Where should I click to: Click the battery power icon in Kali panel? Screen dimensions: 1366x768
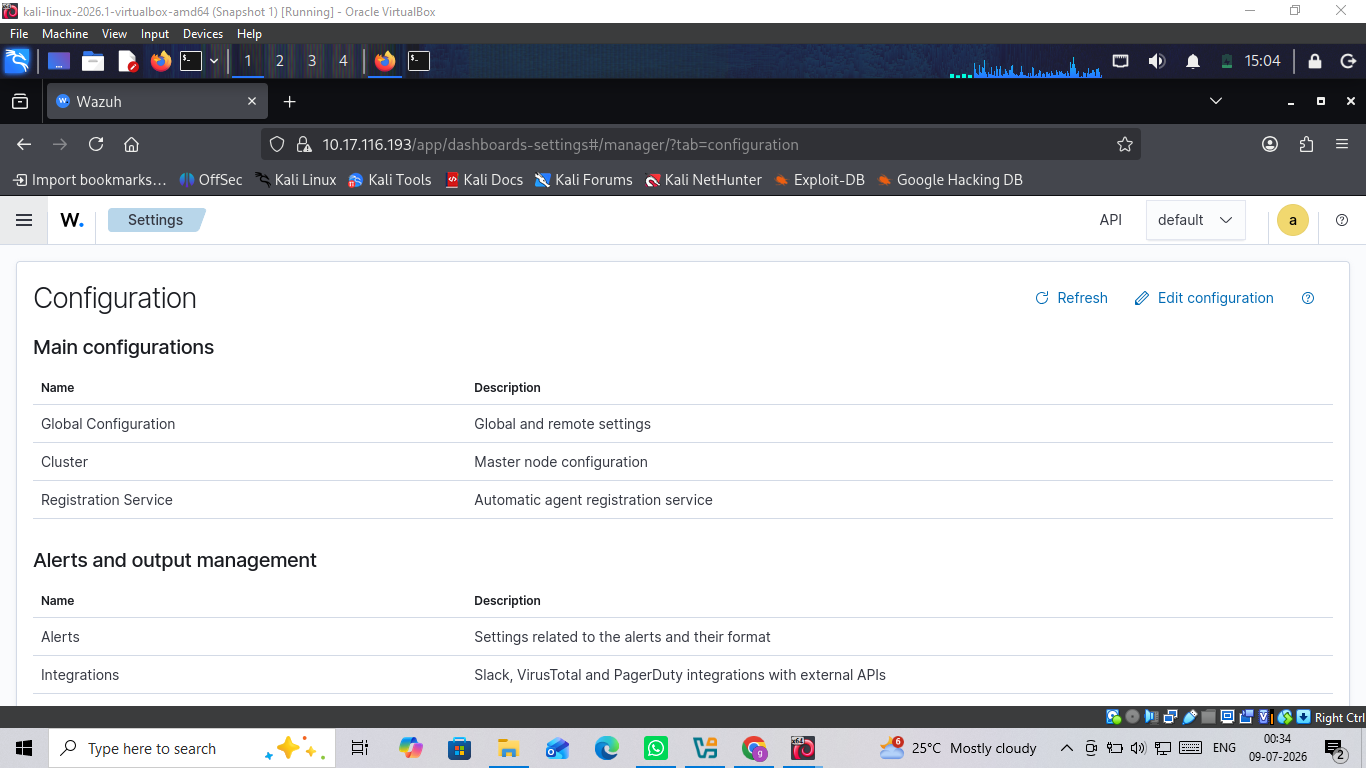[1227, 61]
